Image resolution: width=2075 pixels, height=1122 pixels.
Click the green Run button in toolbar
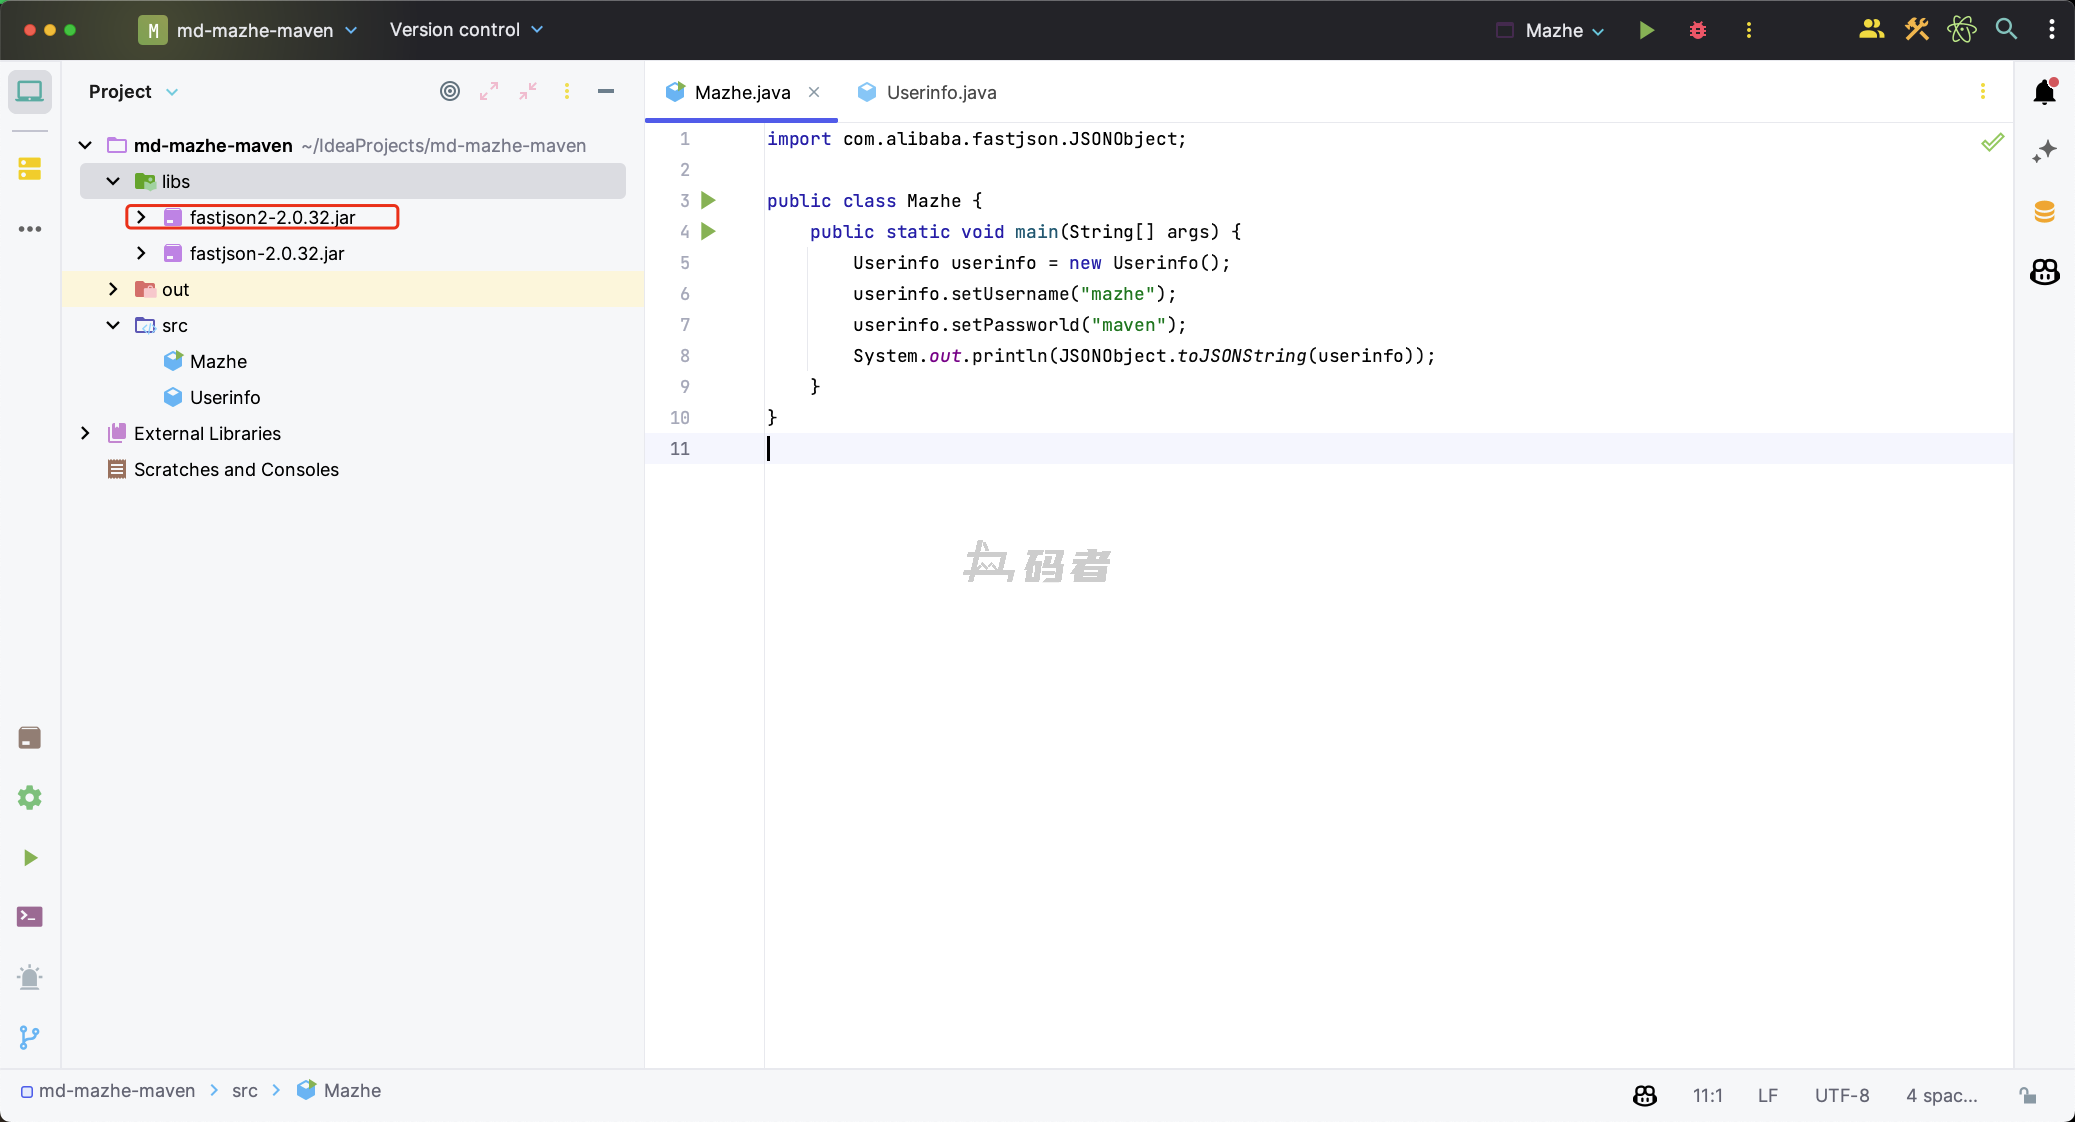click(x=1646, y=30)
